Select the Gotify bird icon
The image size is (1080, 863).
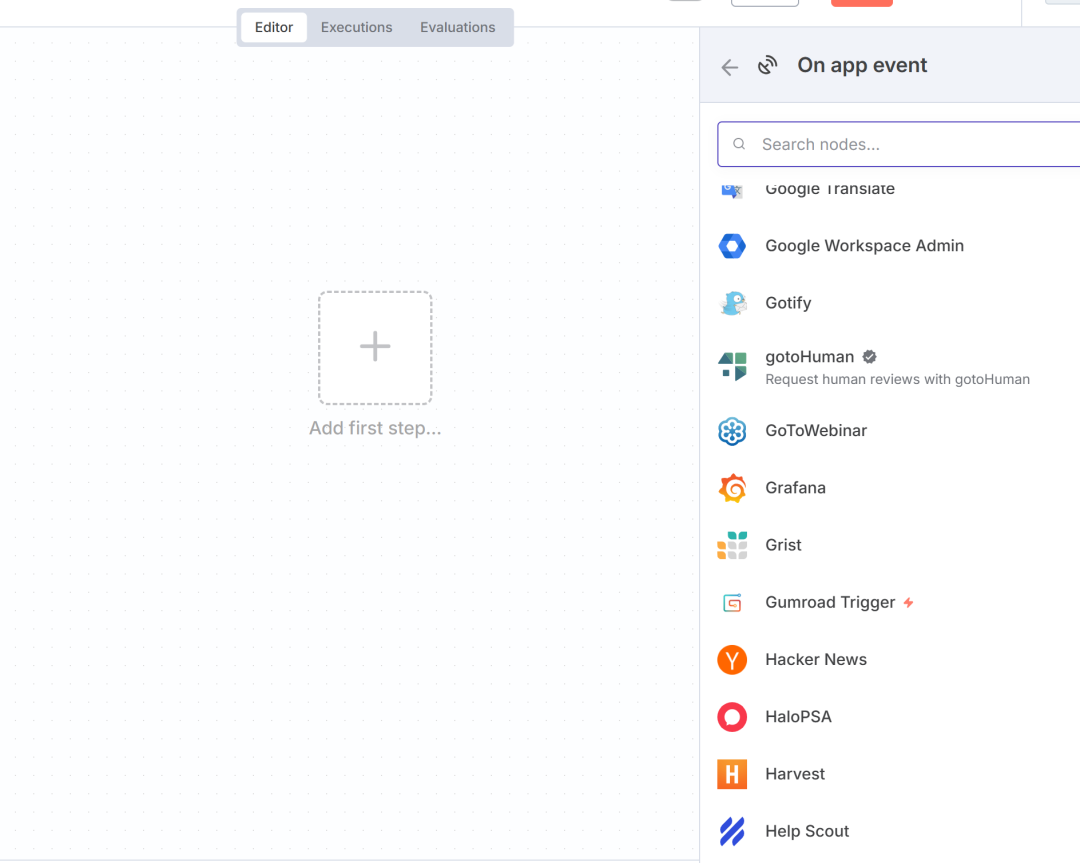(x=732, y=303)
